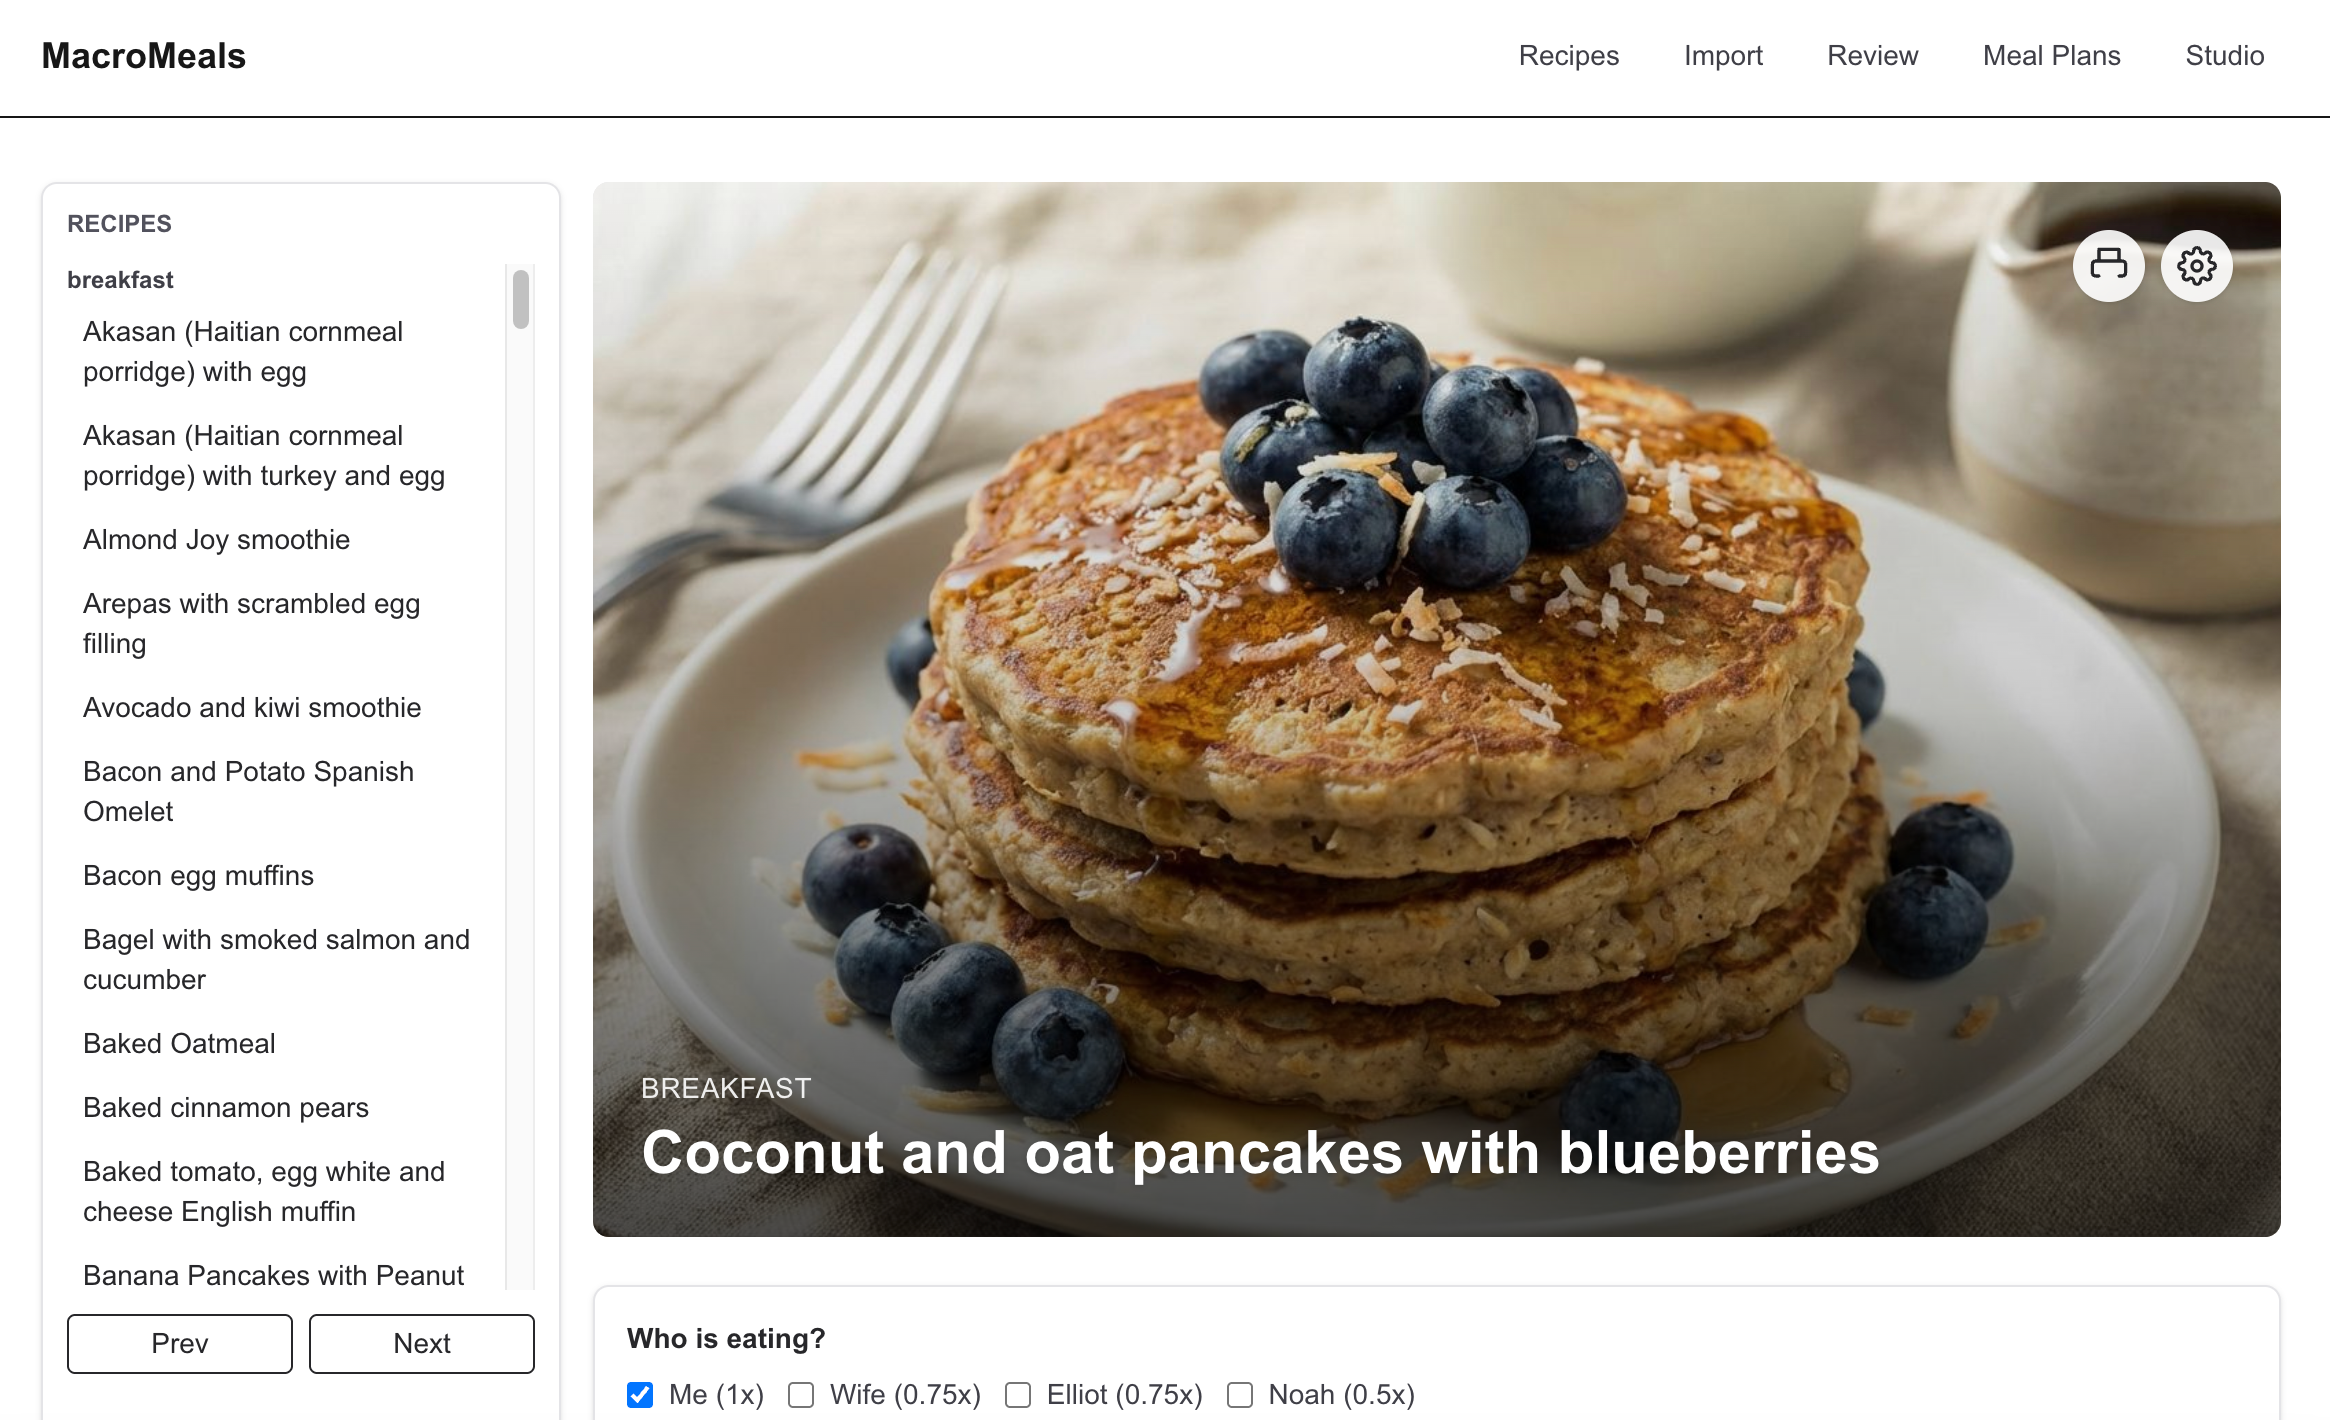Open the print dialog via printer icon
This screenshot has width=2330, height=1420.
click(2108, 265)
